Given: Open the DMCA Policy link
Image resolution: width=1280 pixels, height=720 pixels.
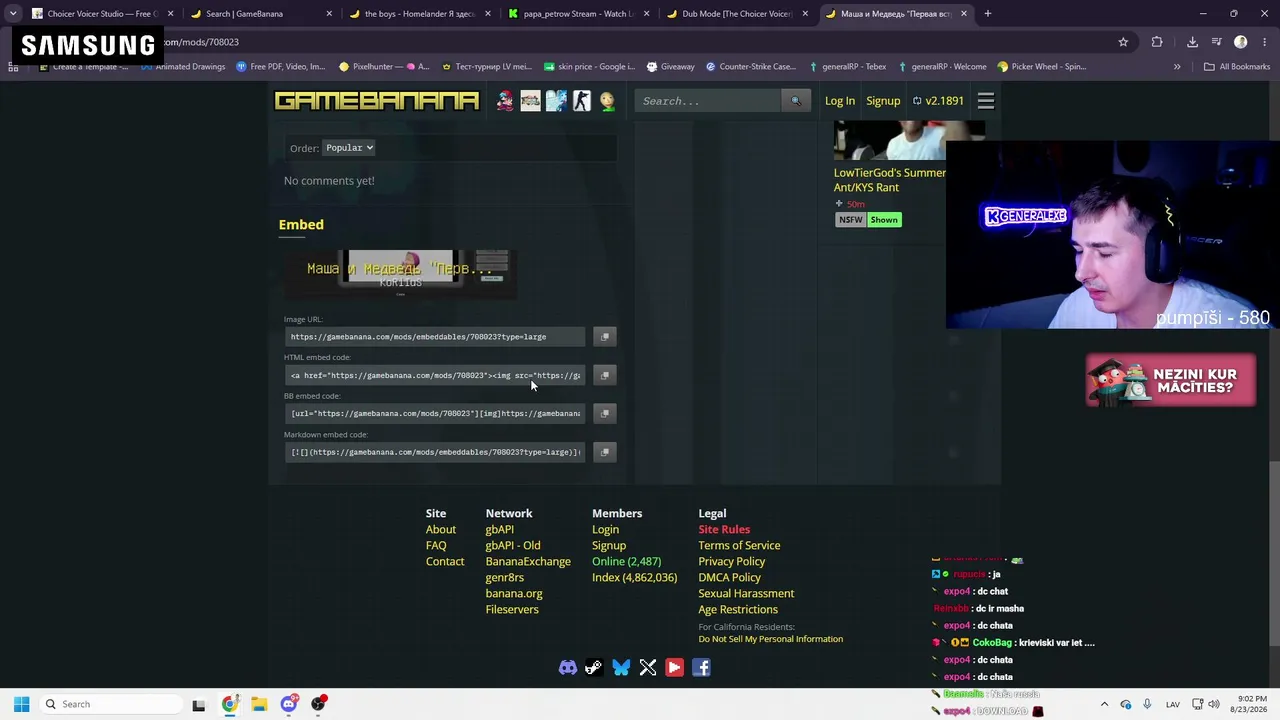Looking at the screenshot, I should click(730, 578).
